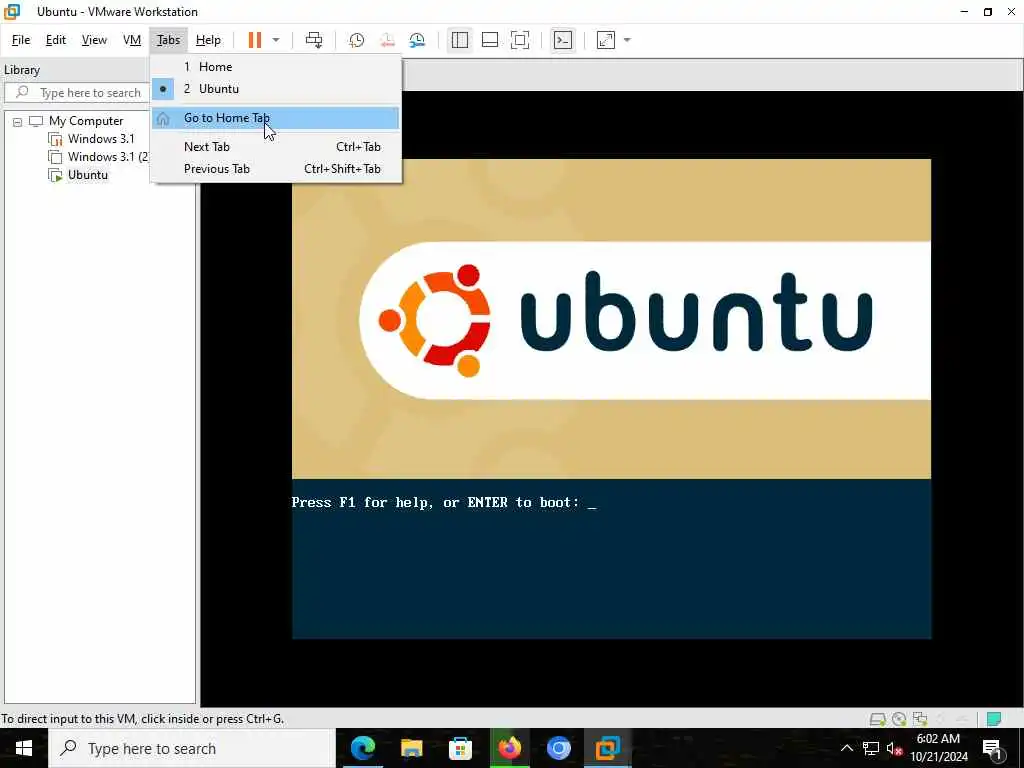Open Firefox from taskbar
1024x768 pixels.
pos(510,748)
